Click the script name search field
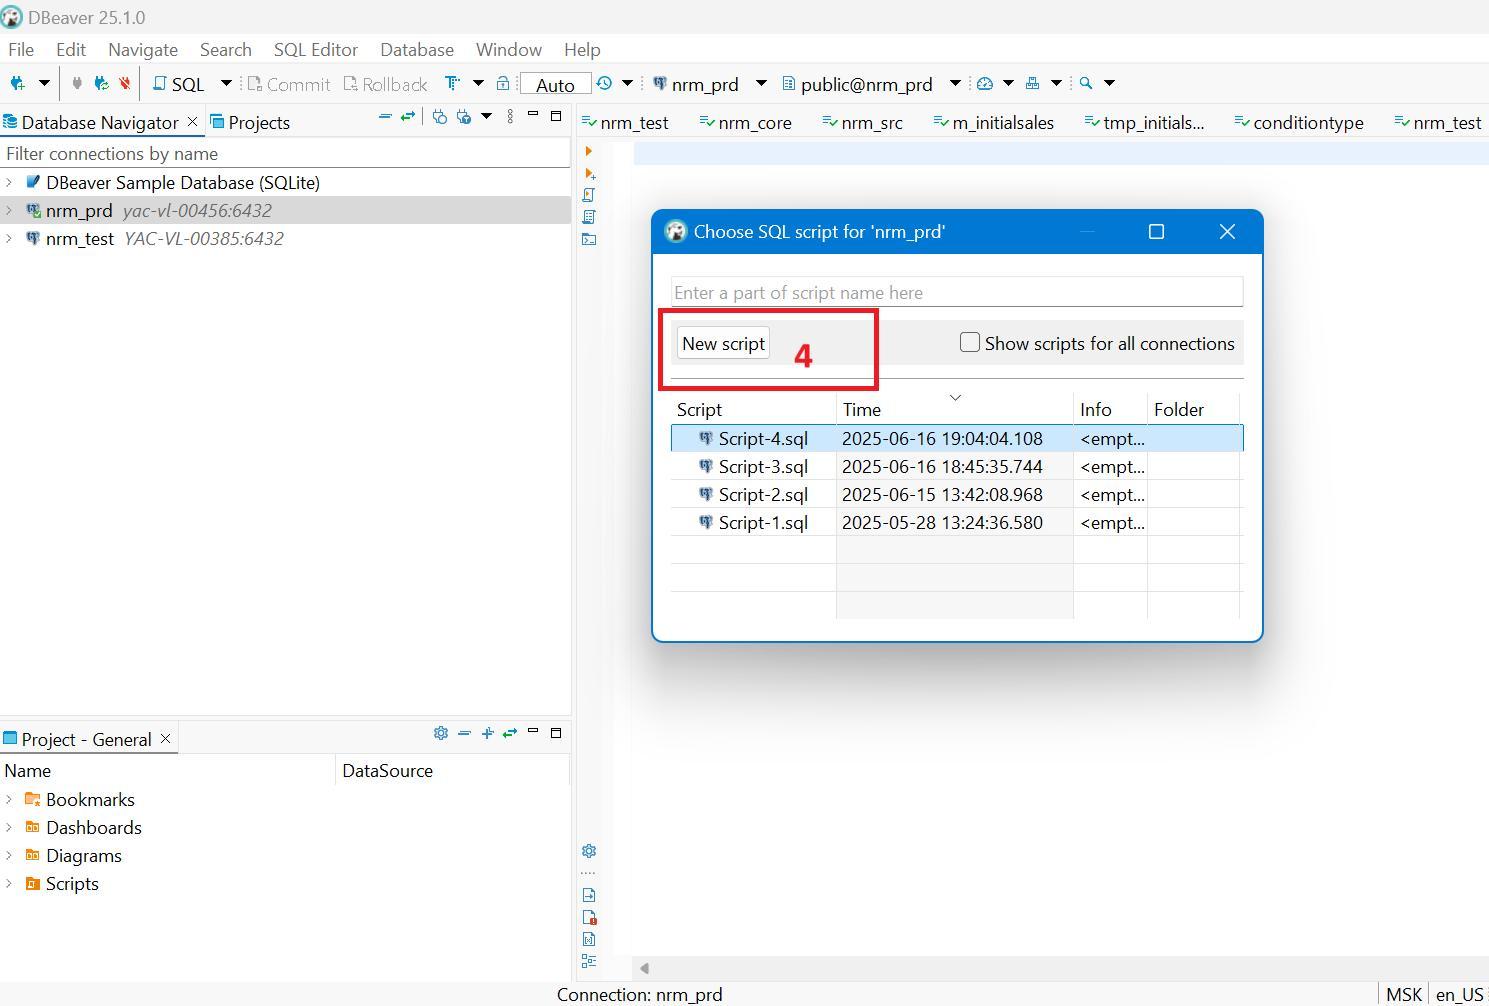The width and height of the screenshot is (1489, 1006). (x=956, y=293)
